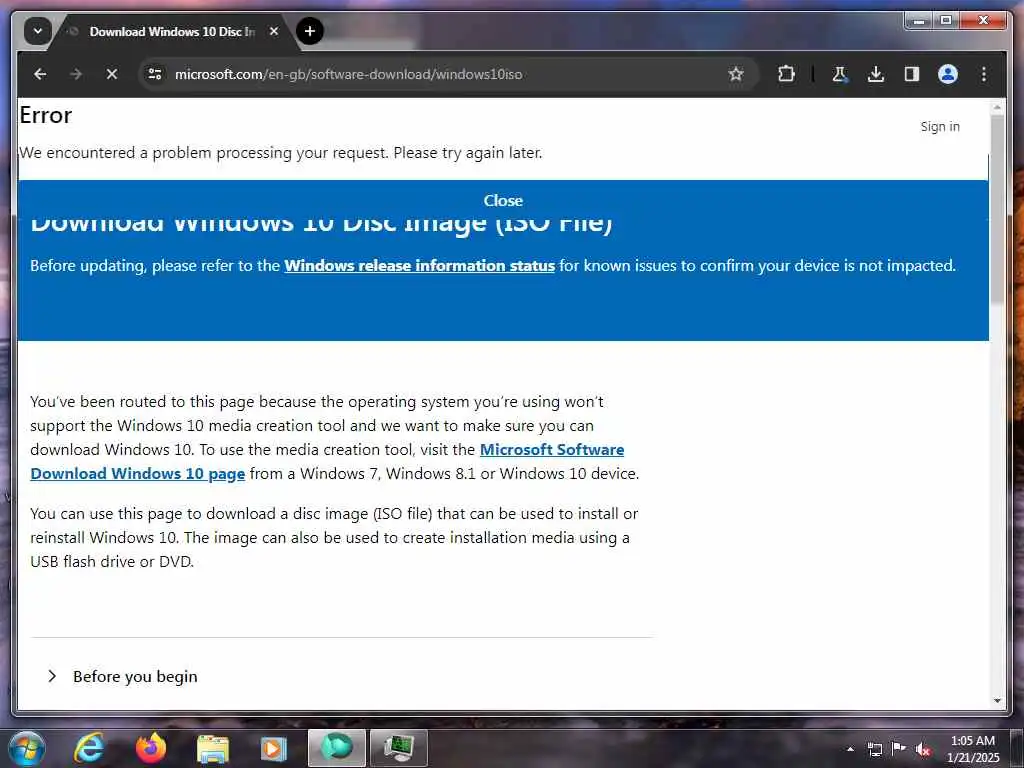The height and width of the screenshot is (768, 1024).
Task: Open a new browser tab
Action: [310, 31]
